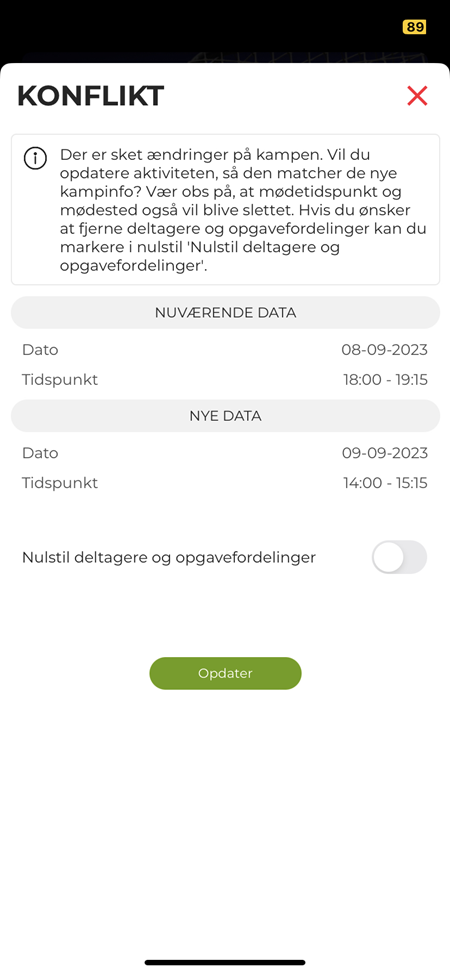Viewport: 450px width, 974px height.
Task: Tap the KONFLIKT title heading
Action: 91,96
